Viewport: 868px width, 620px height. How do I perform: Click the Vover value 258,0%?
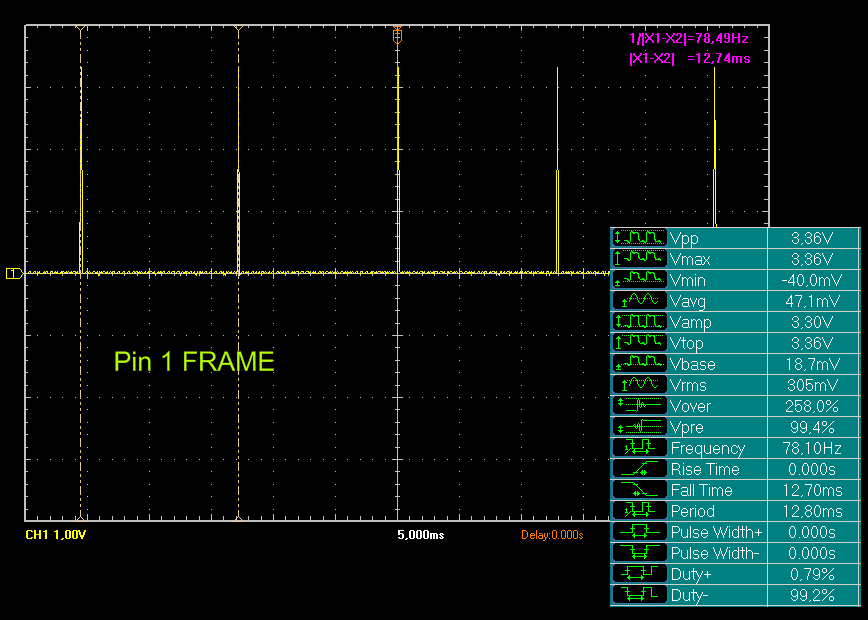[x=812, y=406]
